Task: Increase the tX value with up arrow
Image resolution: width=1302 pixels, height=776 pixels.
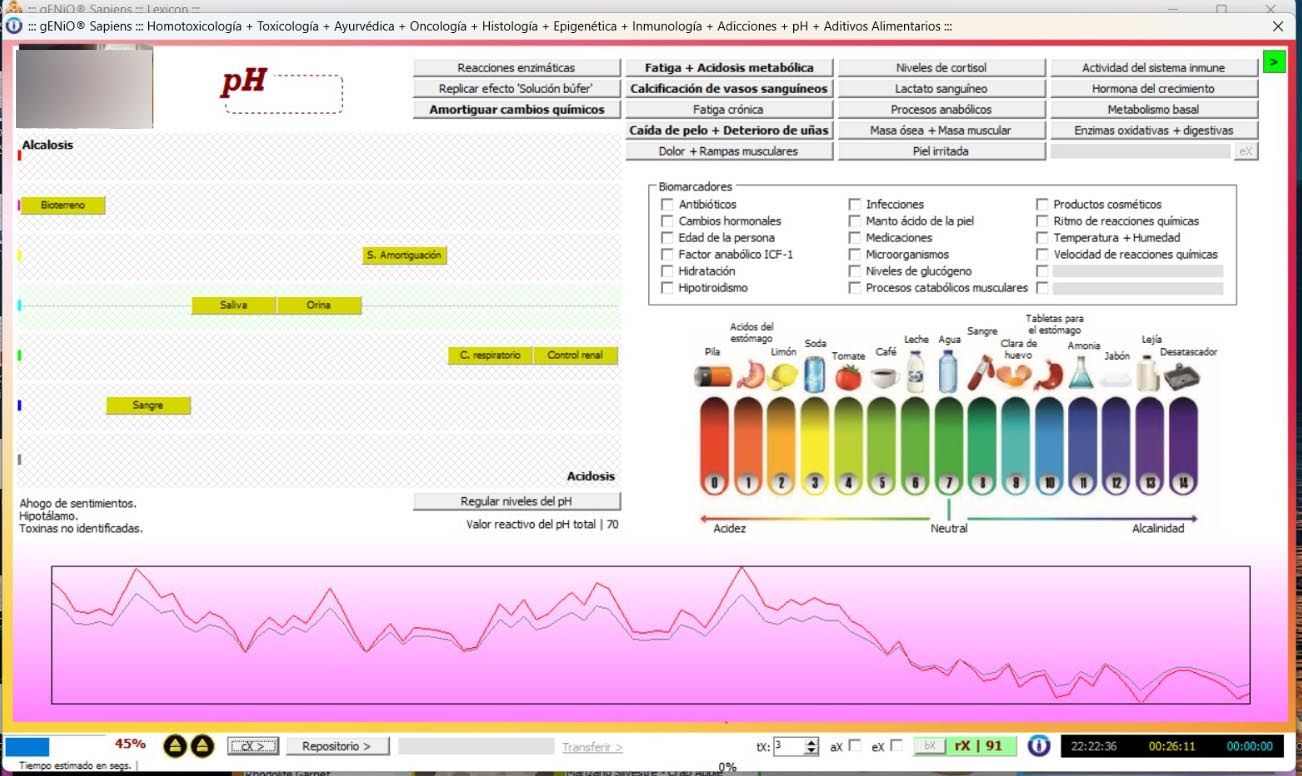Action: (811, 742)
